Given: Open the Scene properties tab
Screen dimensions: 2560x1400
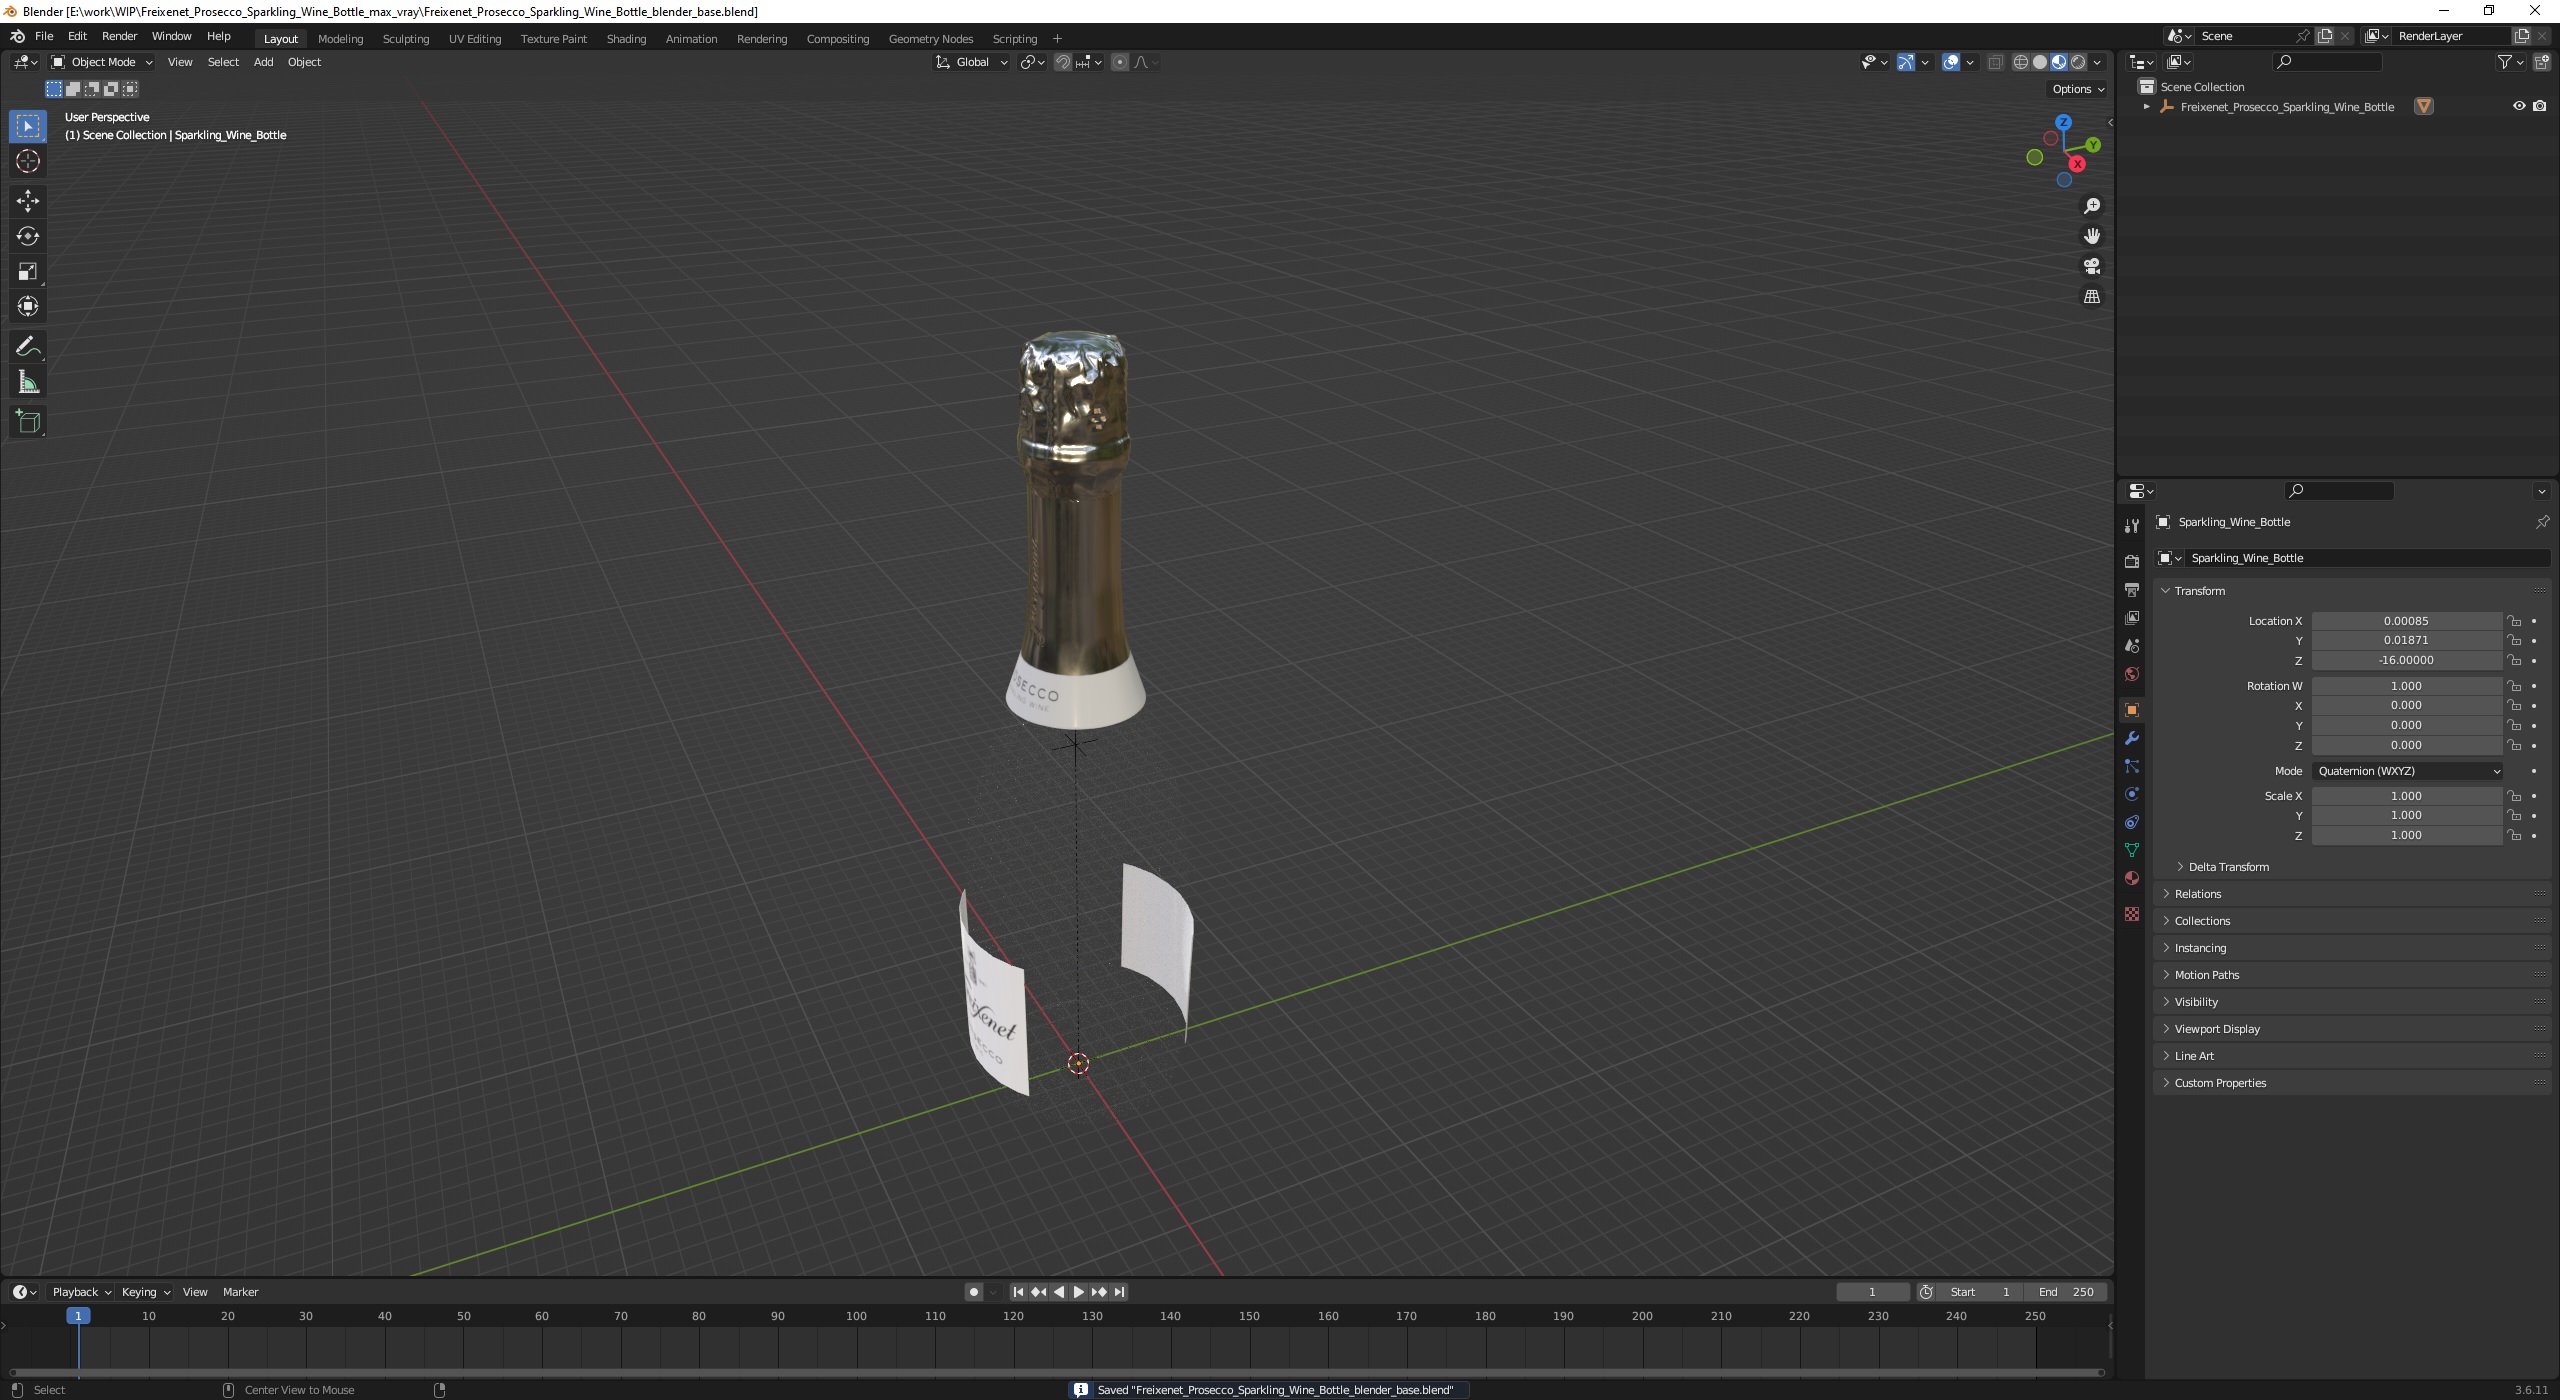Looking at the screenshot, I should coord(2132,646).
